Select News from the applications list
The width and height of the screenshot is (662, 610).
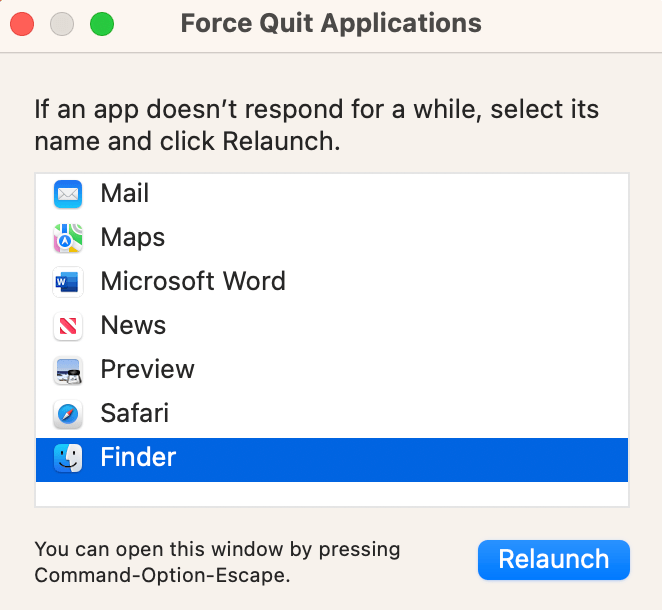[332, 326]
